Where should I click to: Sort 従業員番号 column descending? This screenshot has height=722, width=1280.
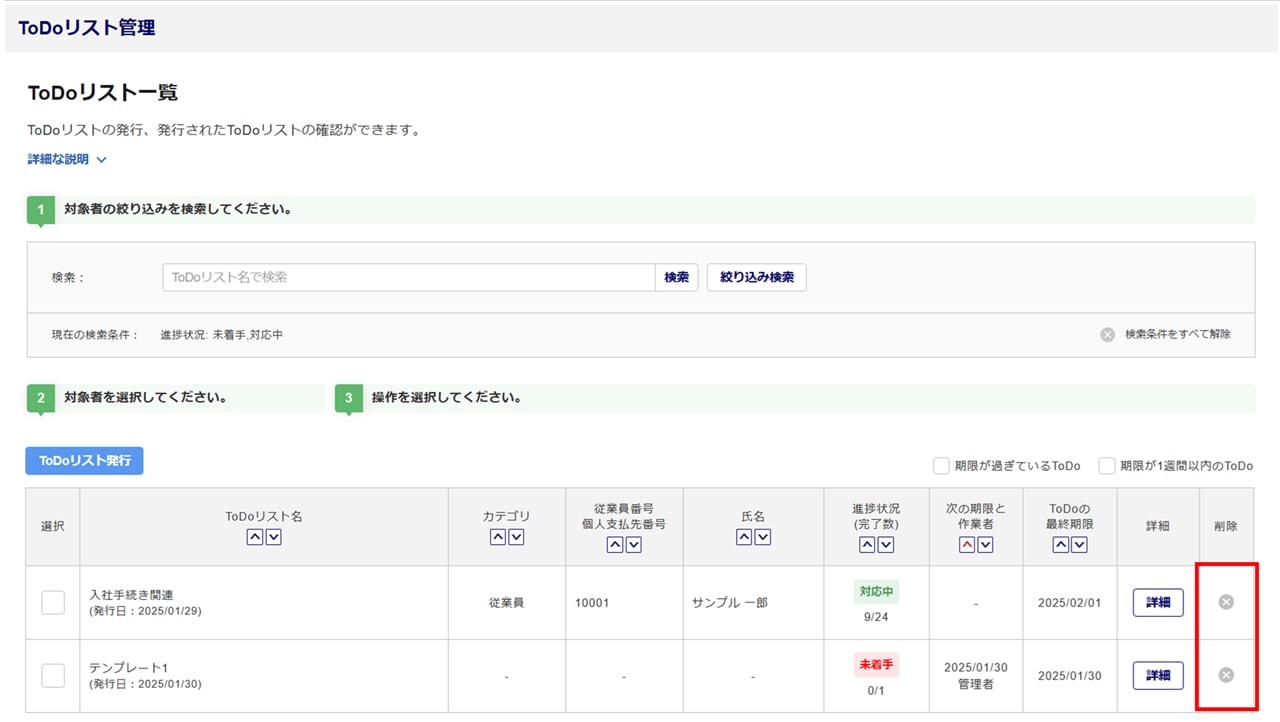(633, 545)
